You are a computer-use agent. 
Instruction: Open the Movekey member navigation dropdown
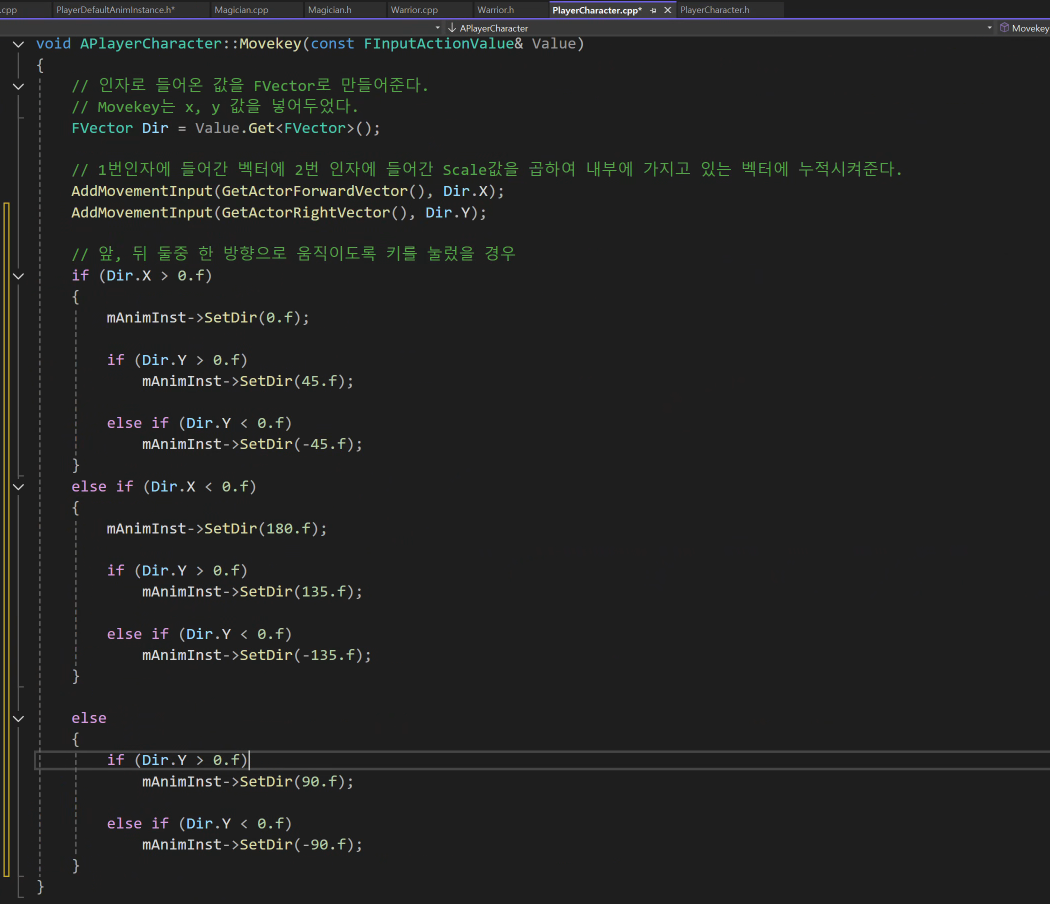click(x=1024, y=28)
